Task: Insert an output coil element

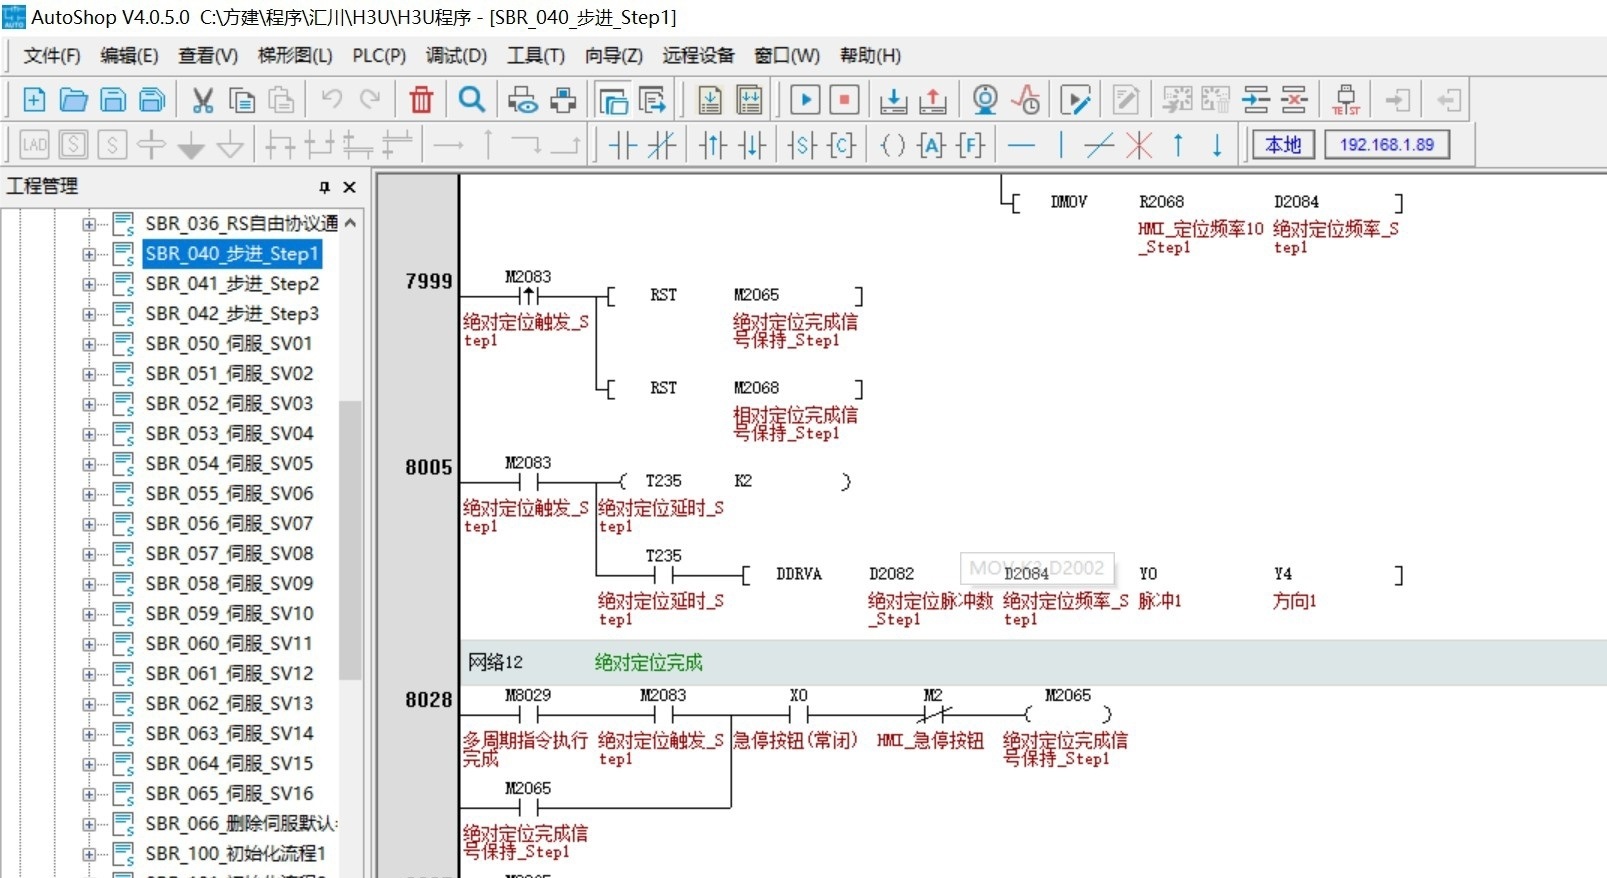Action: (x=892, y=146)
